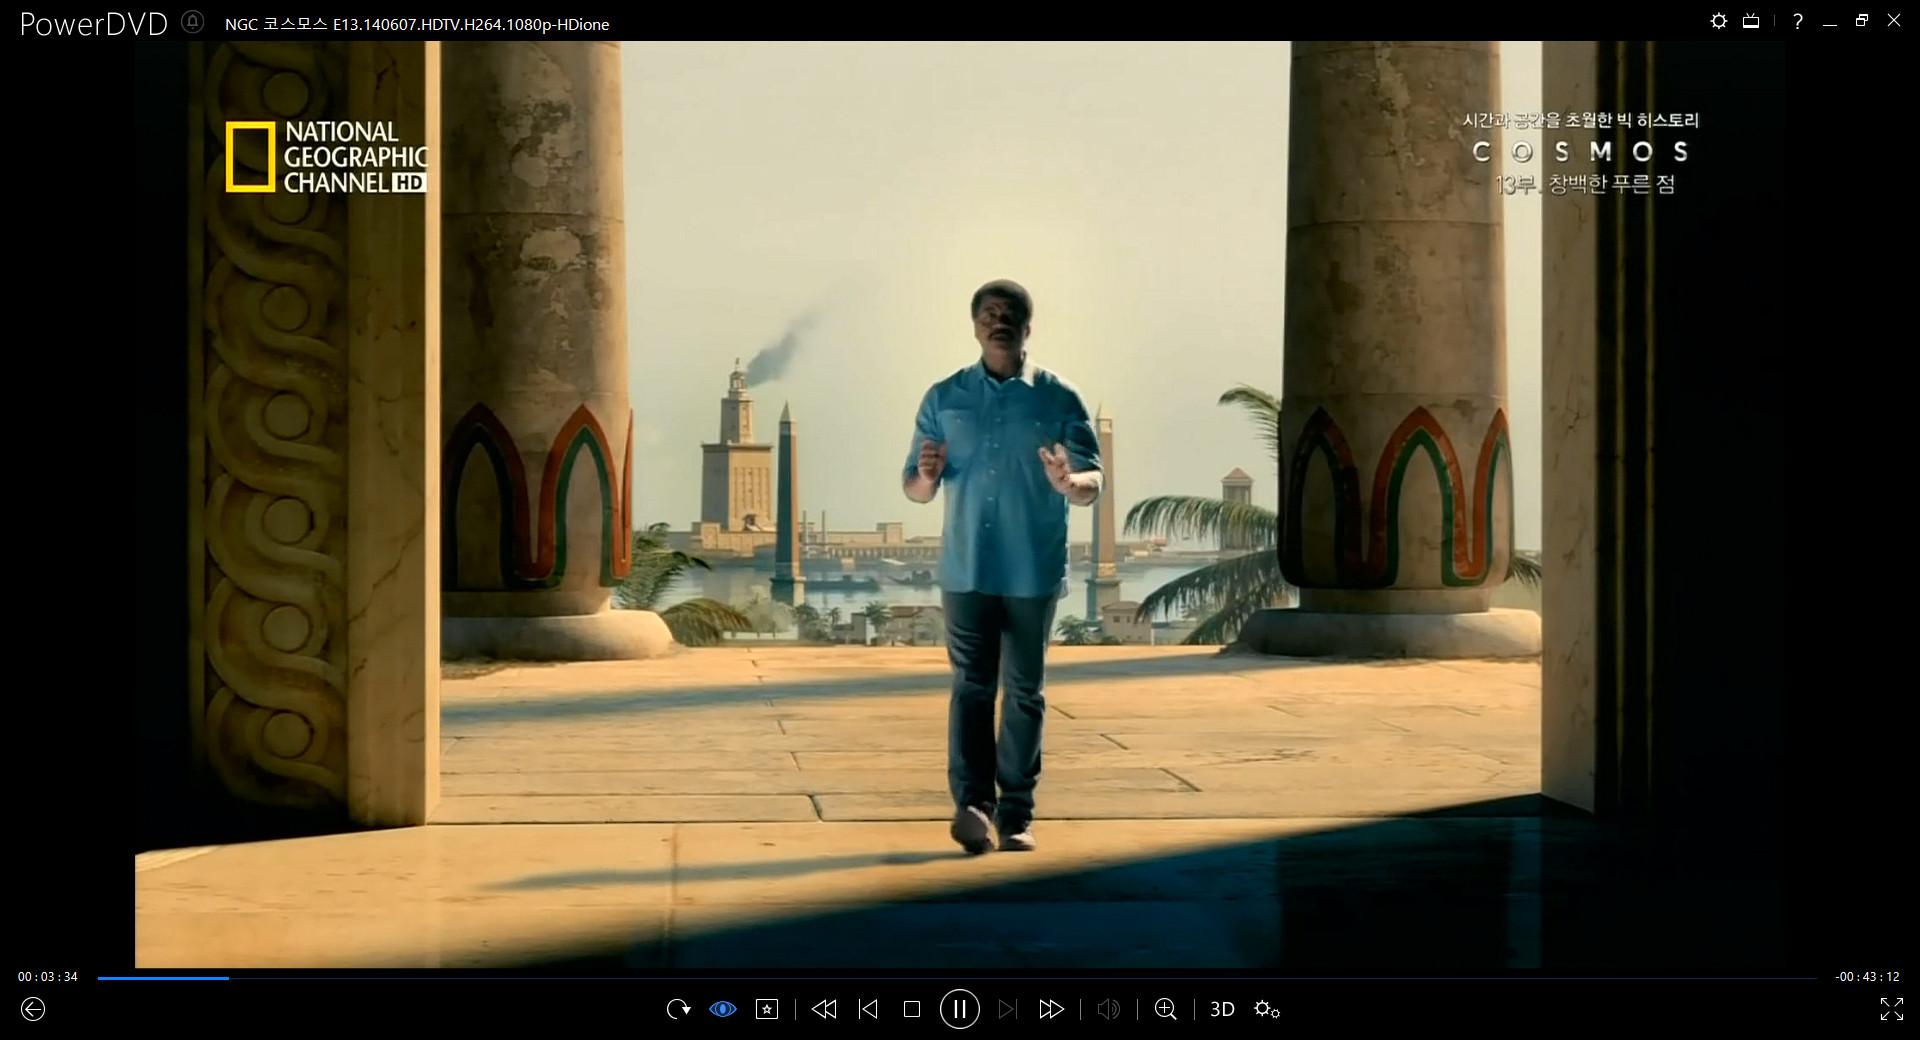Enable 3D playback mode
The width and height of the screenshot is (1920, 1040).
tap(1222, 1009)
